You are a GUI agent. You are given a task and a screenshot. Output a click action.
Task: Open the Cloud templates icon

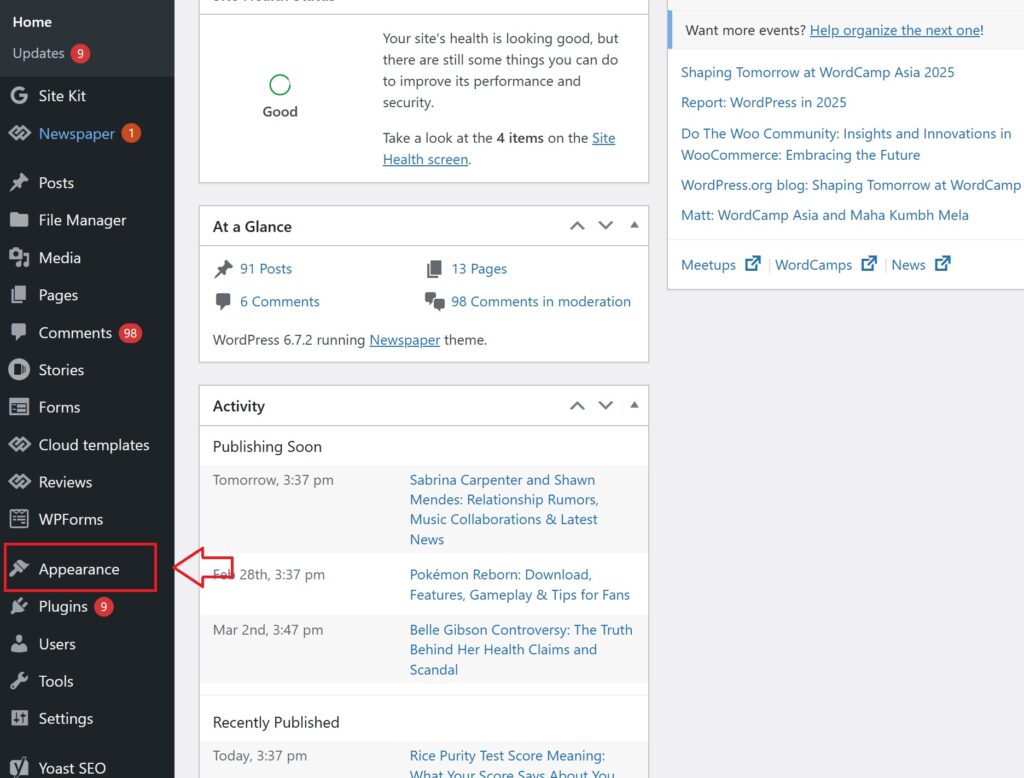click(x=19, y=445)
